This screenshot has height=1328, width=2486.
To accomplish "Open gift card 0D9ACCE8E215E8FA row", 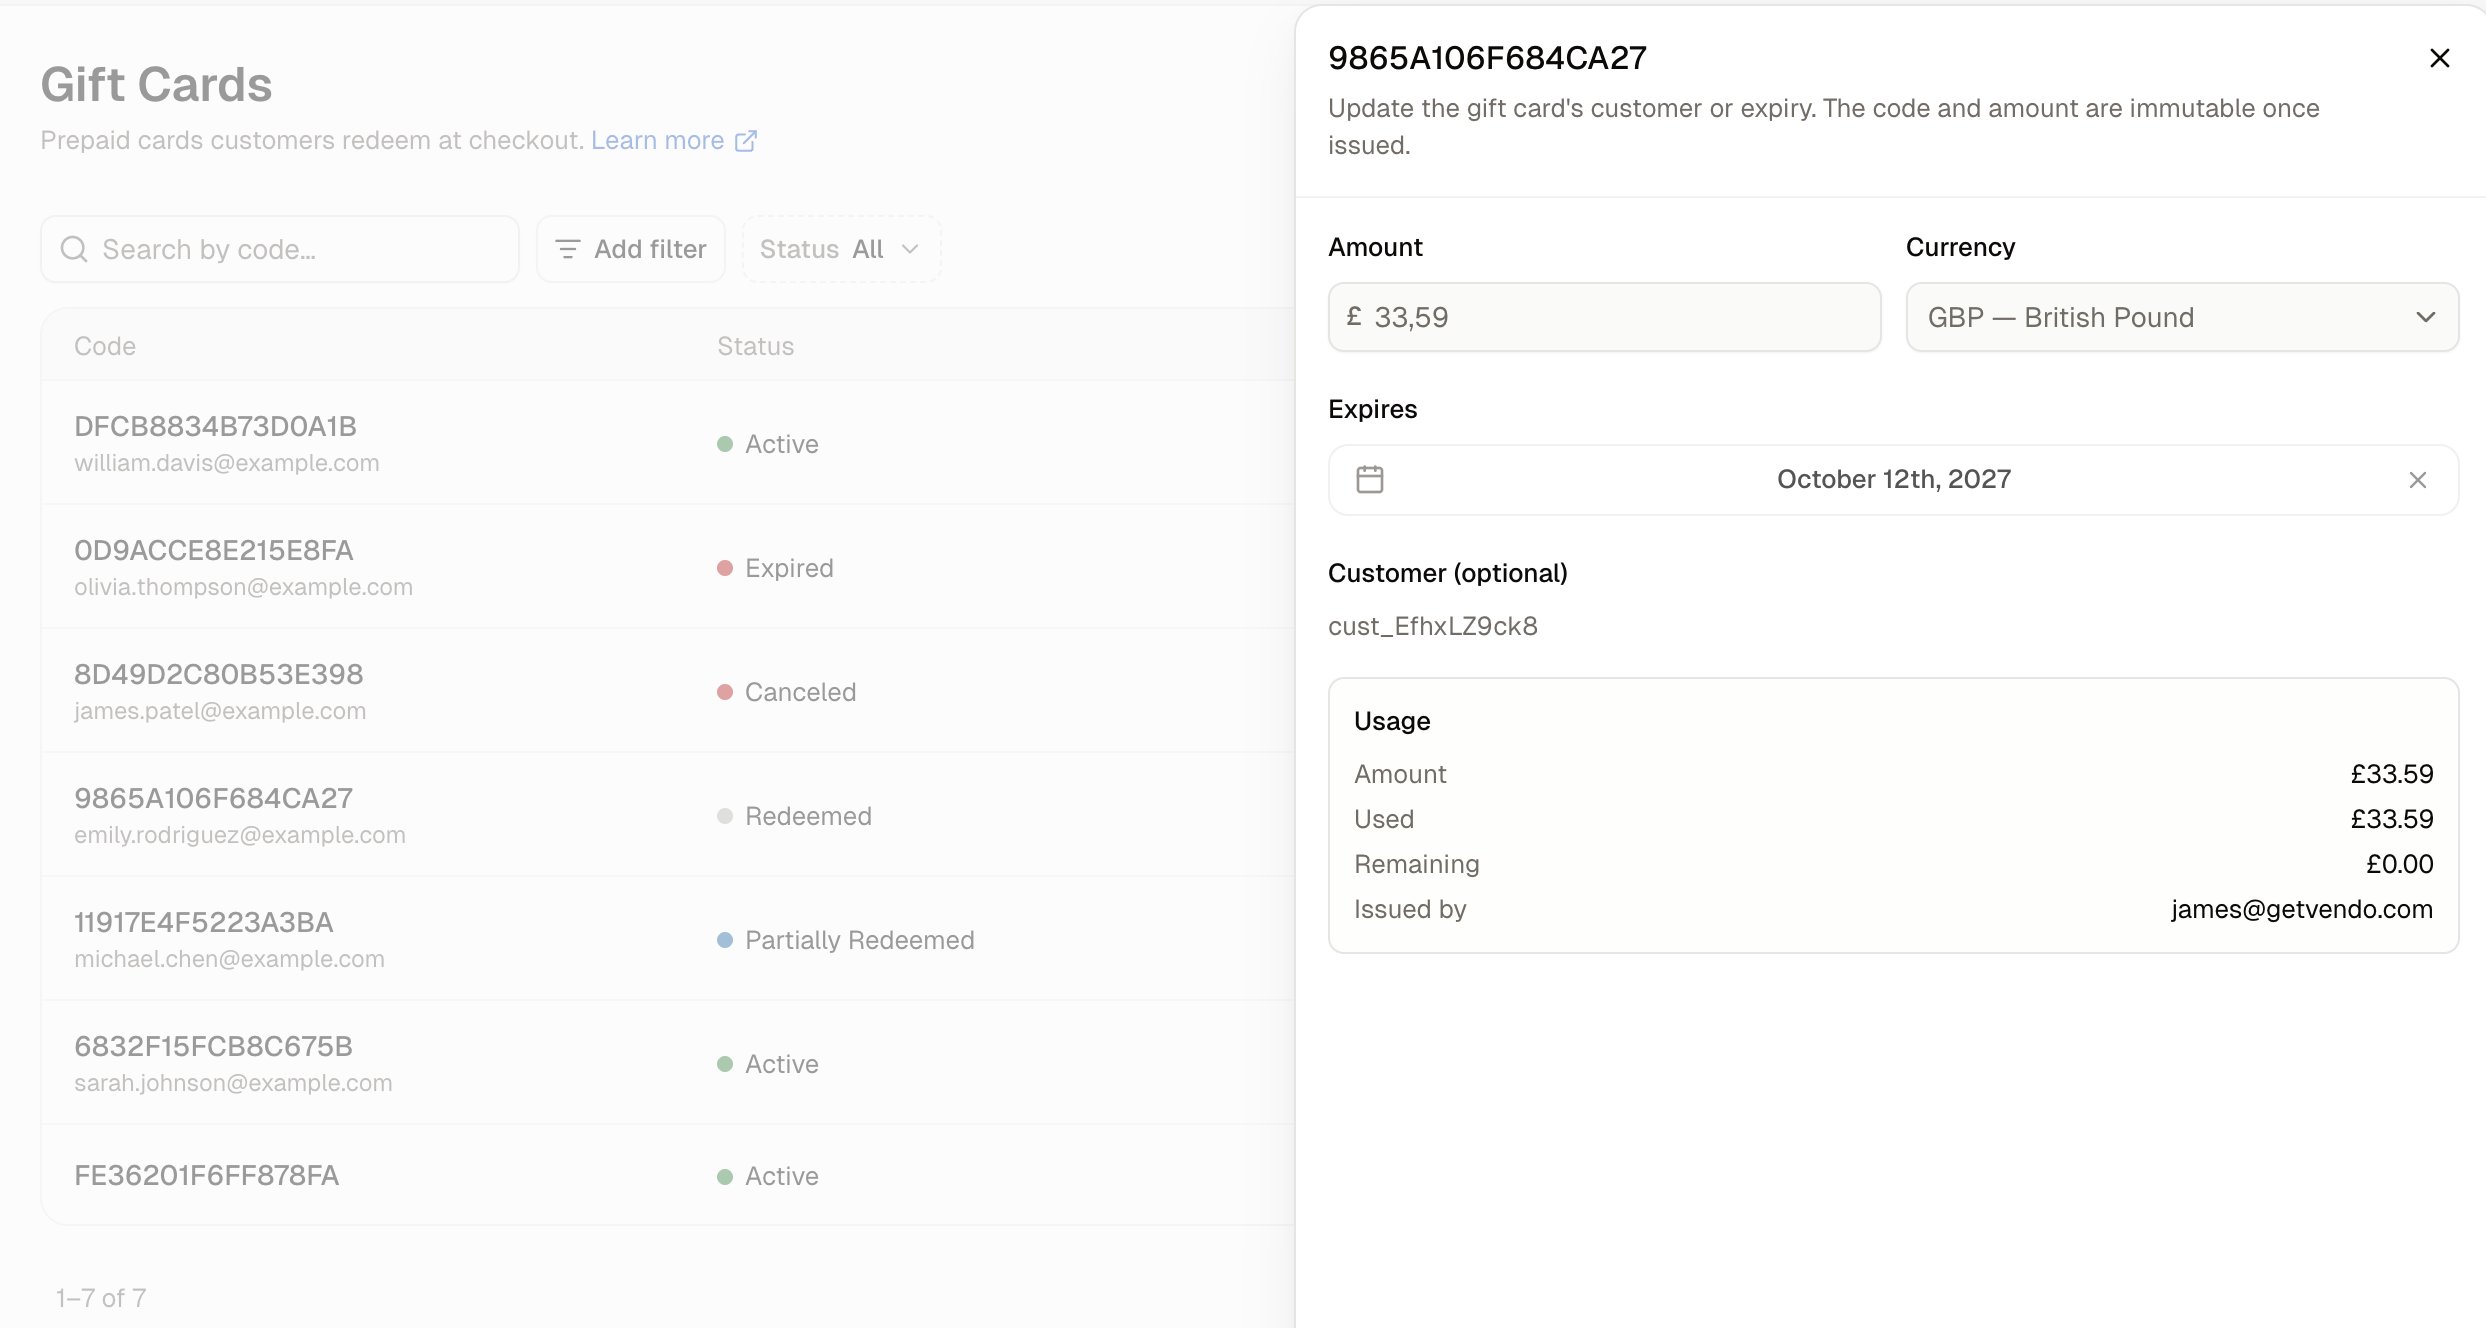I will [668, 567].
